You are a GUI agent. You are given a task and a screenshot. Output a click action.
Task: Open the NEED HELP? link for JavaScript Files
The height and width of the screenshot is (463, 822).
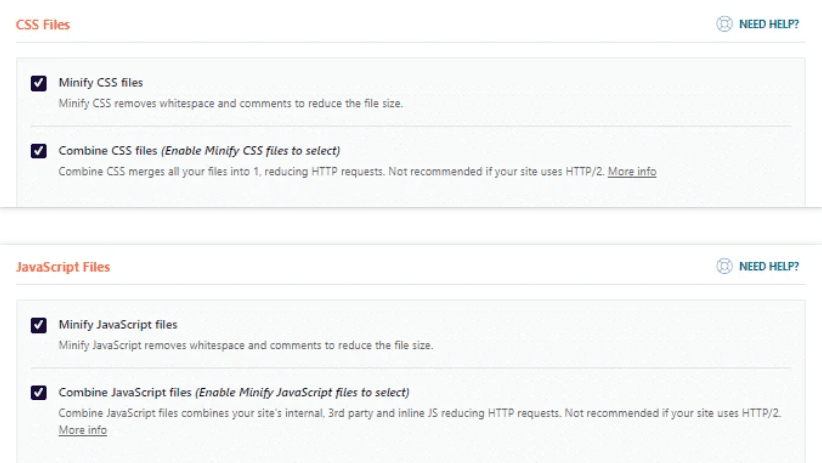pos(768,267)
